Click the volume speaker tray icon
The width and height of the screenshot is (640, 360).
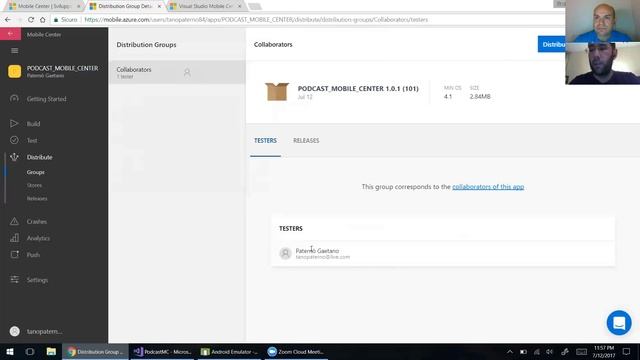550,352
